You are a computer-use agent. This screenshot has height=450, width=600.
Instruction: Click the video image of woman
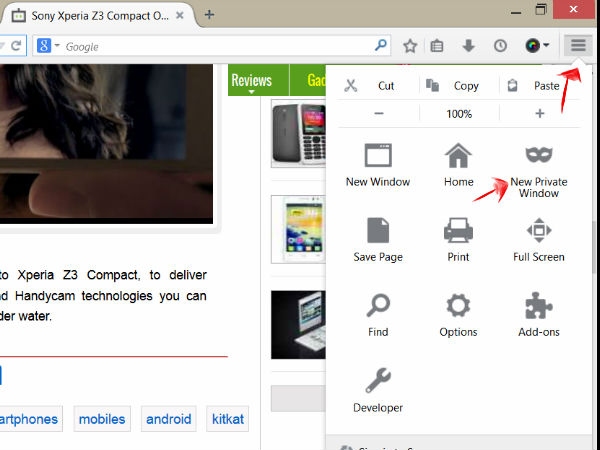coord(106,144)
